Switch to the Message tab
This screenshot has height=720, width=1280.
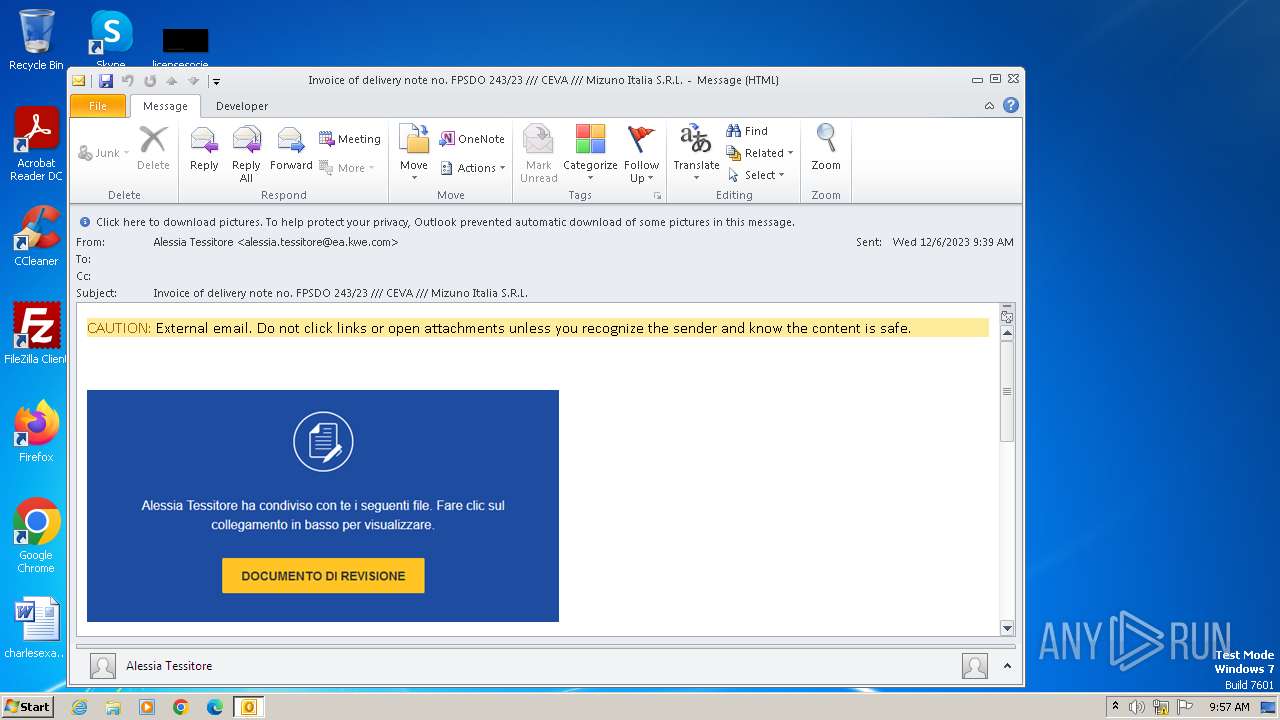pyautogui.click(x=165, y=106)
